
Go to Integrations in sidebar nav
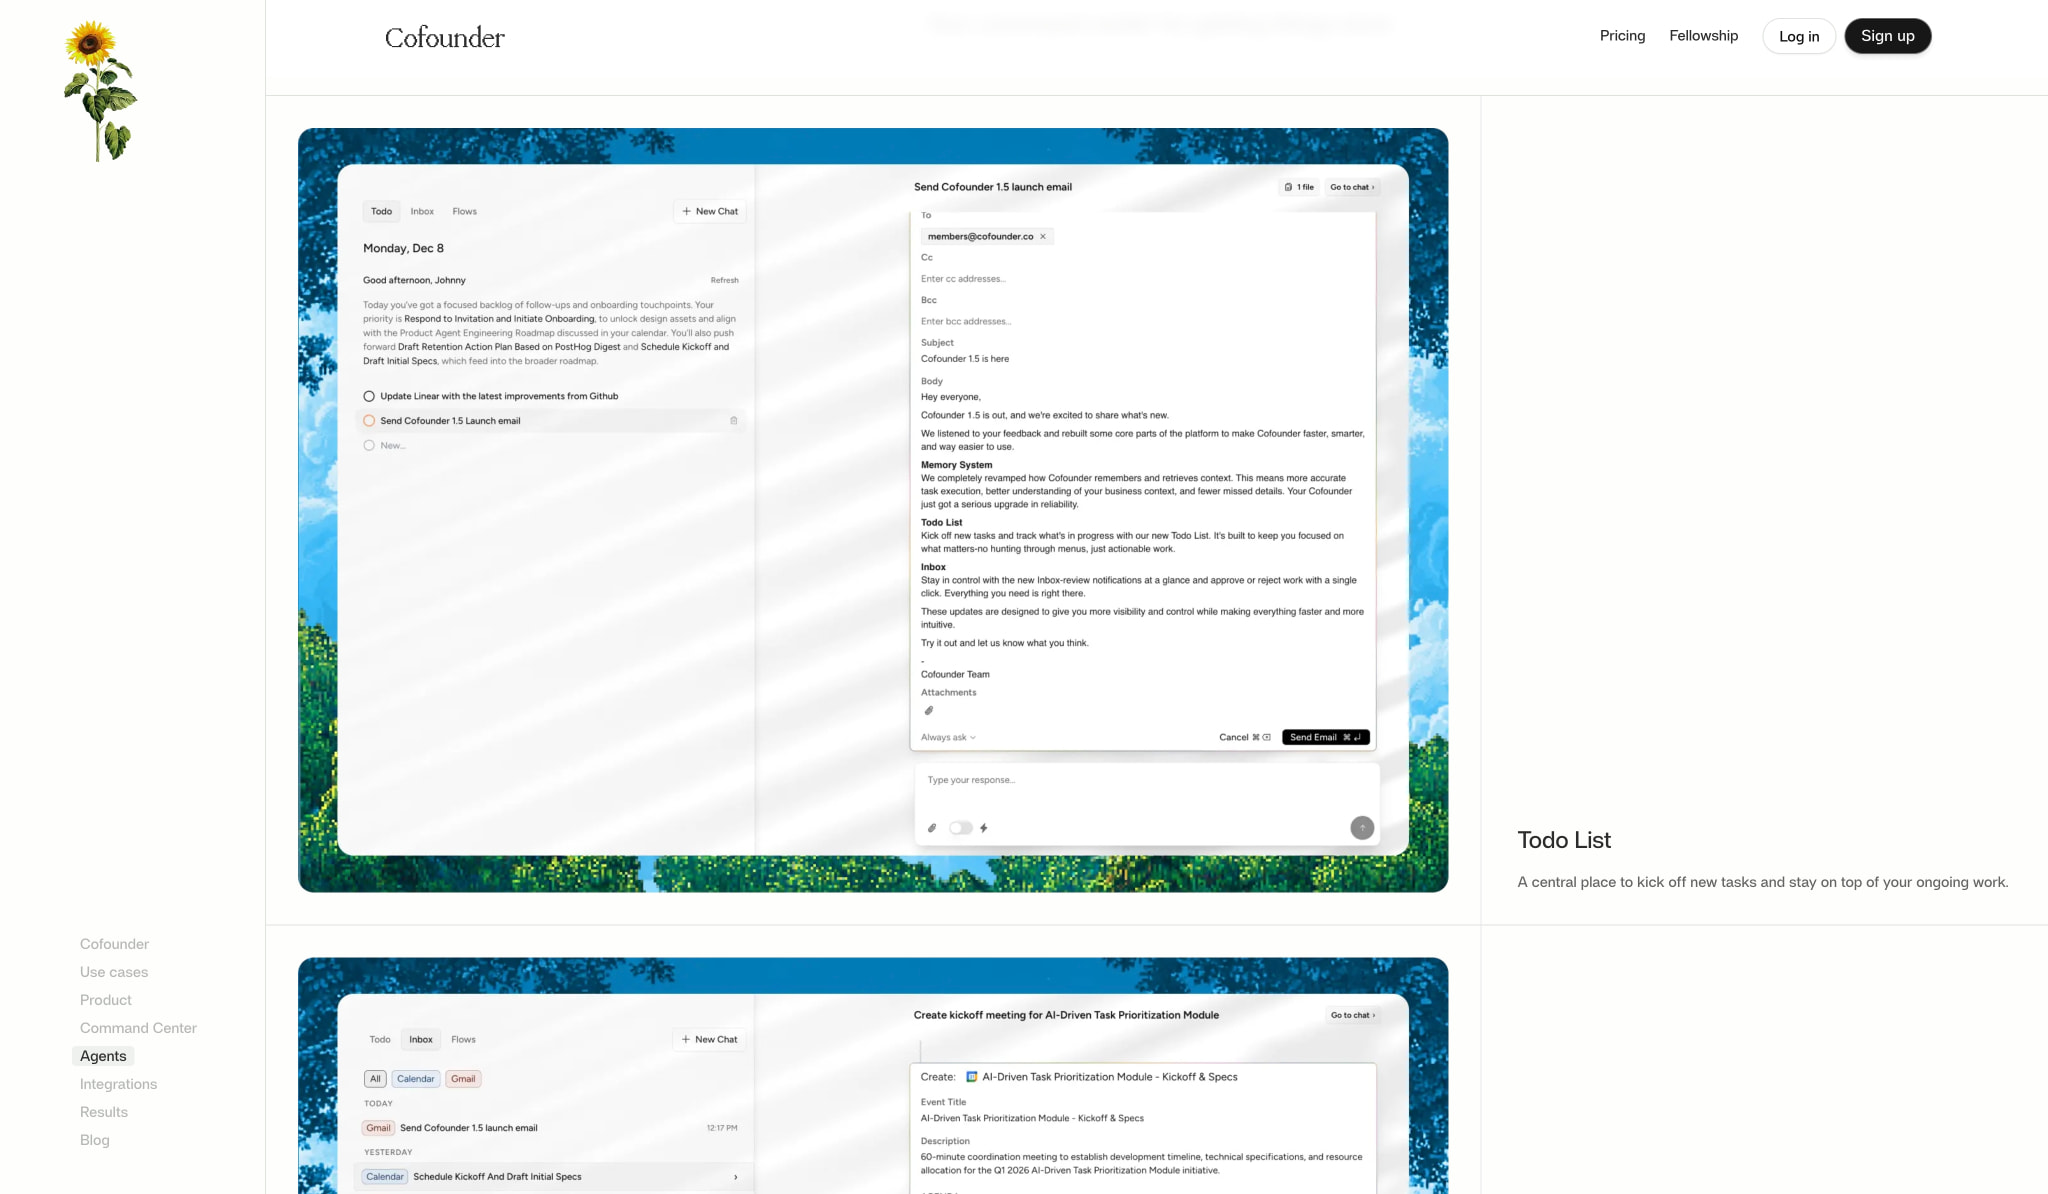[118, 1084]
